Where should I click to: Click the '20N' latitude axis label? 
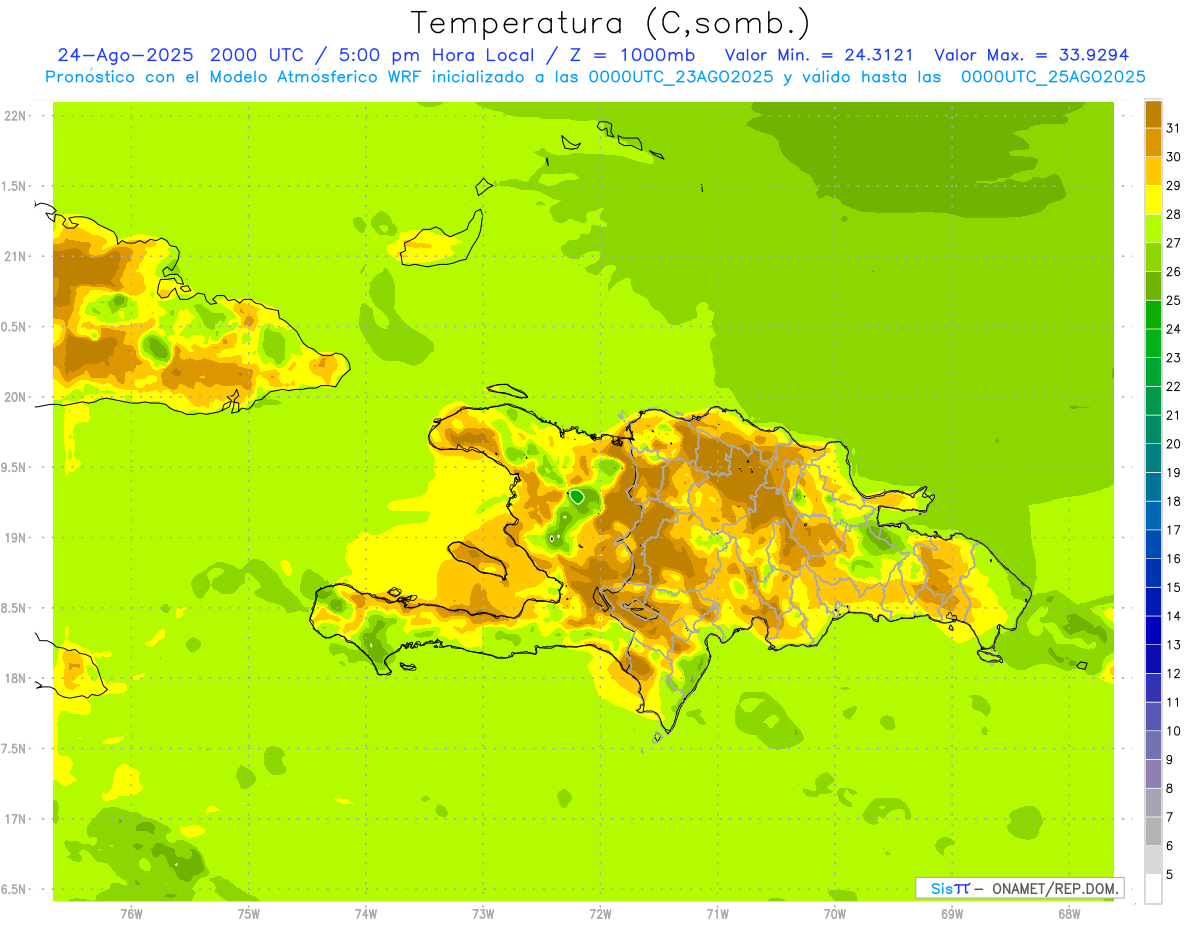pyautogui.click(x=14, y=397)
